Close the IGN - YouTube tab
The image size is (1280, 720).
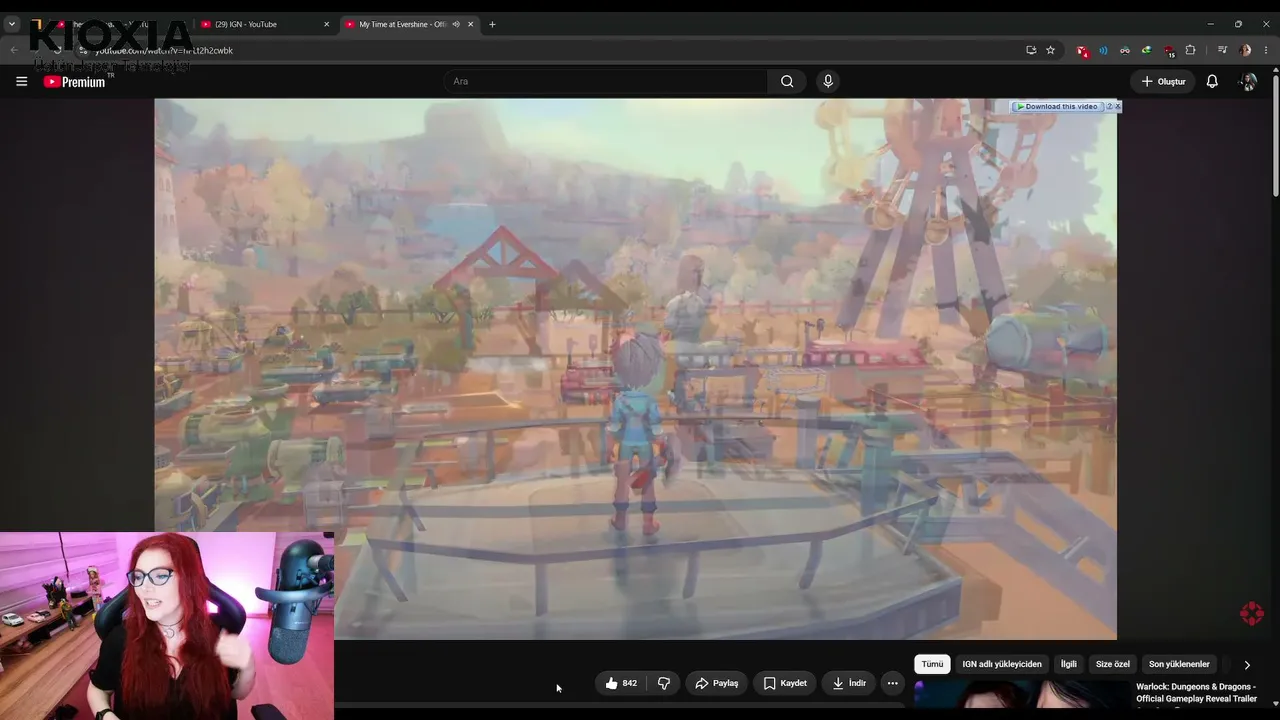pos(326,24)
